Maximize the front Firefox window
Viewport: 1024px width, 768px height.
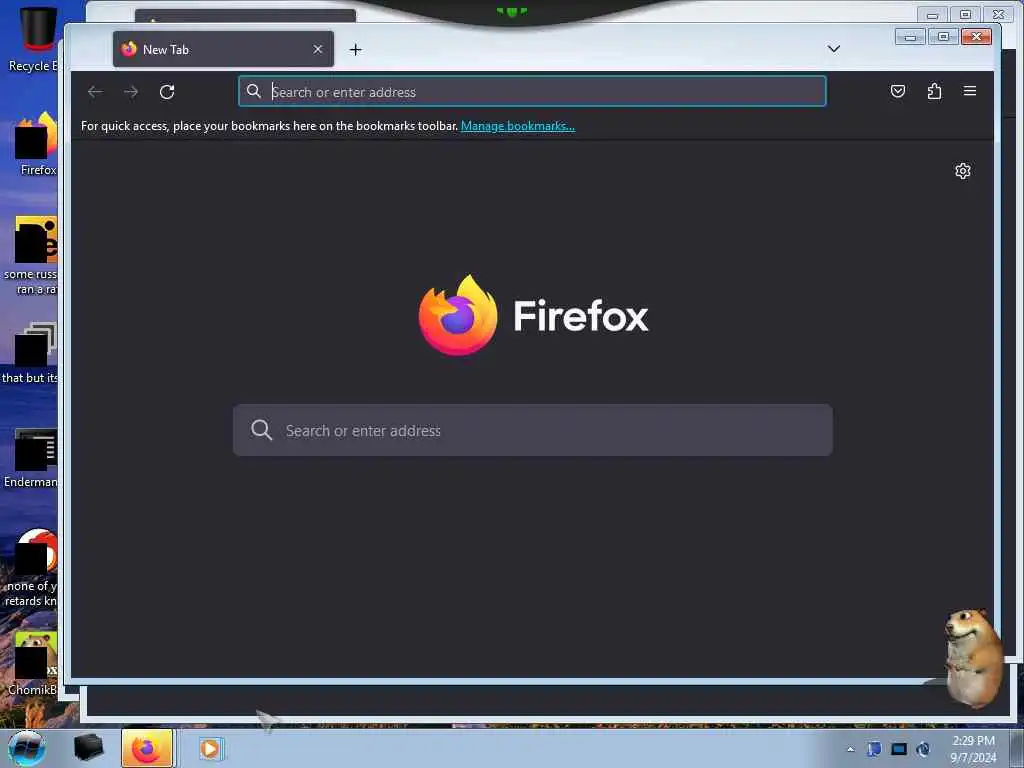pyautogui.click(x=943, y=37)
